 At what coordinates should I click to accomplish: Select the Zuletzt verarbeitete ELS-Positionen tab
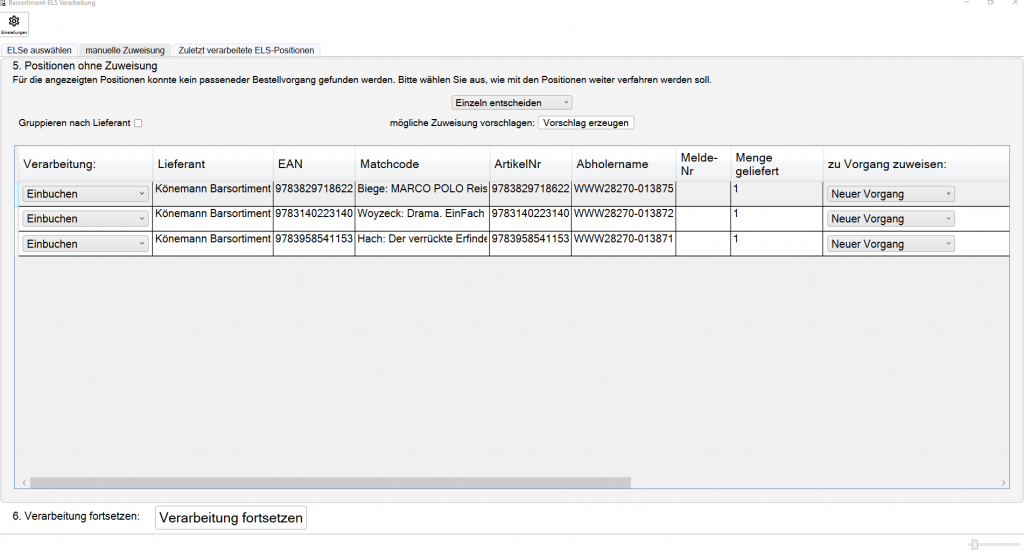point(246,49)
